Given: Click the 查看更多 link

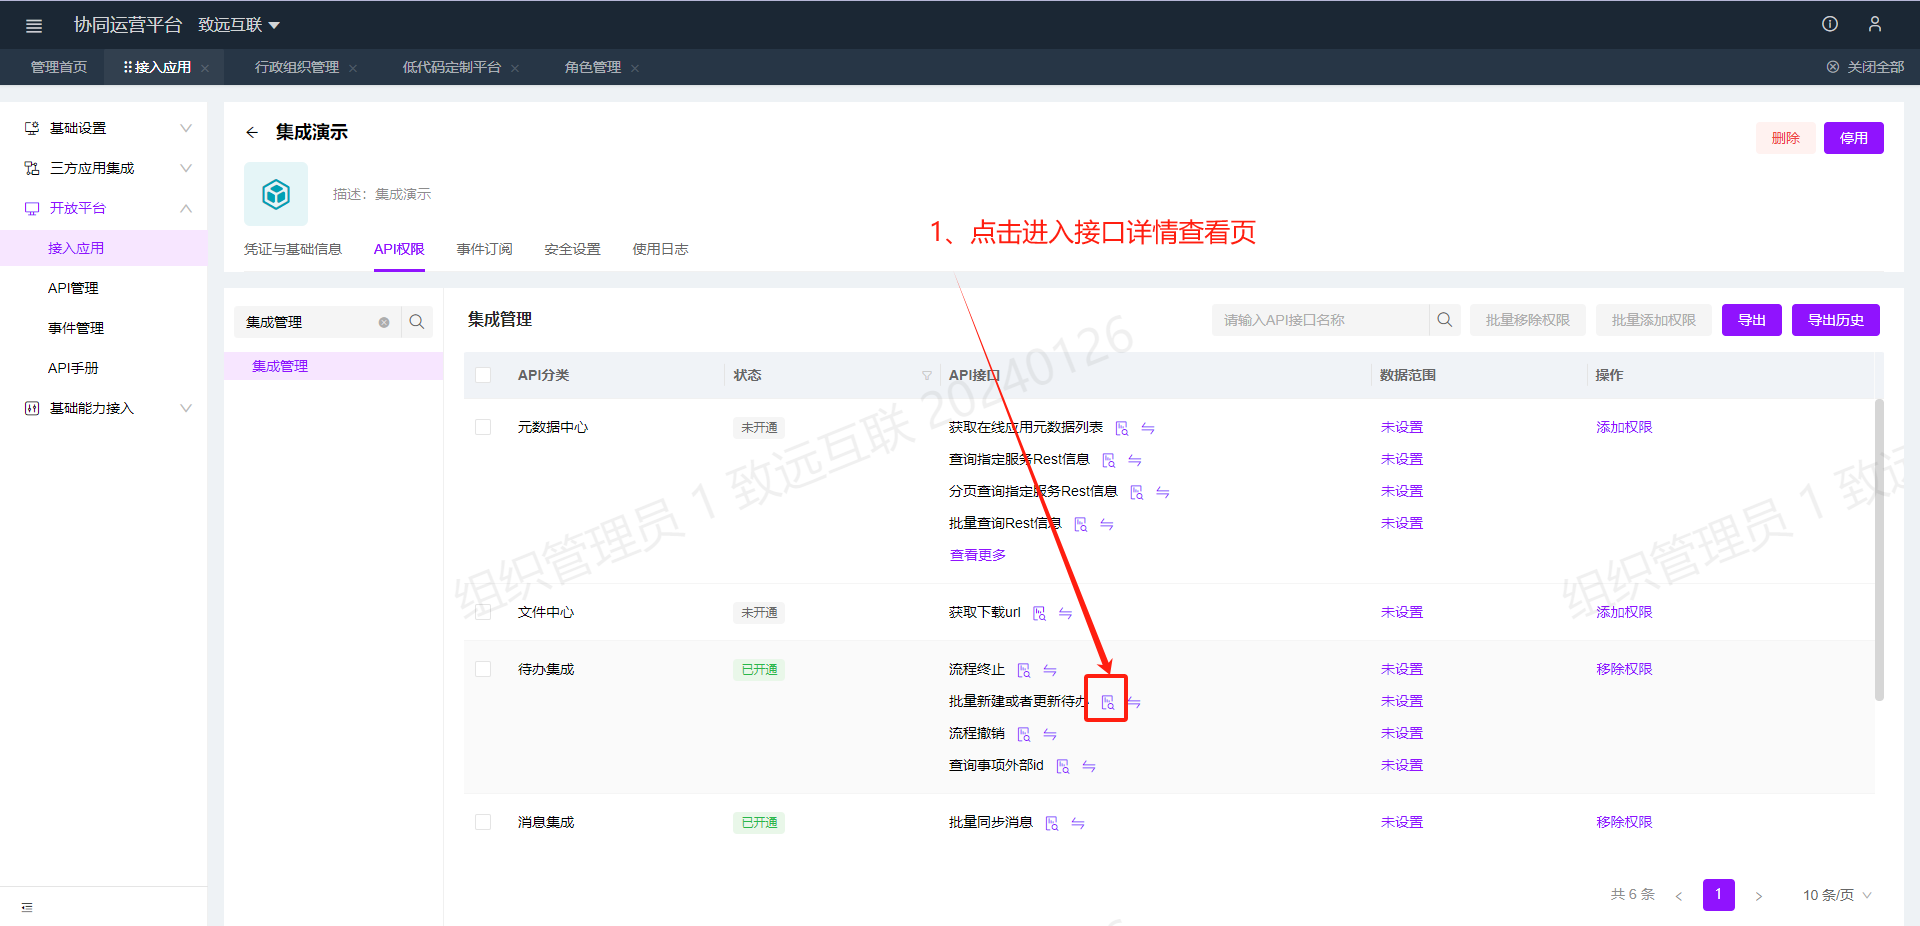Looking at the screenshot, I should (x=977, y=555).
